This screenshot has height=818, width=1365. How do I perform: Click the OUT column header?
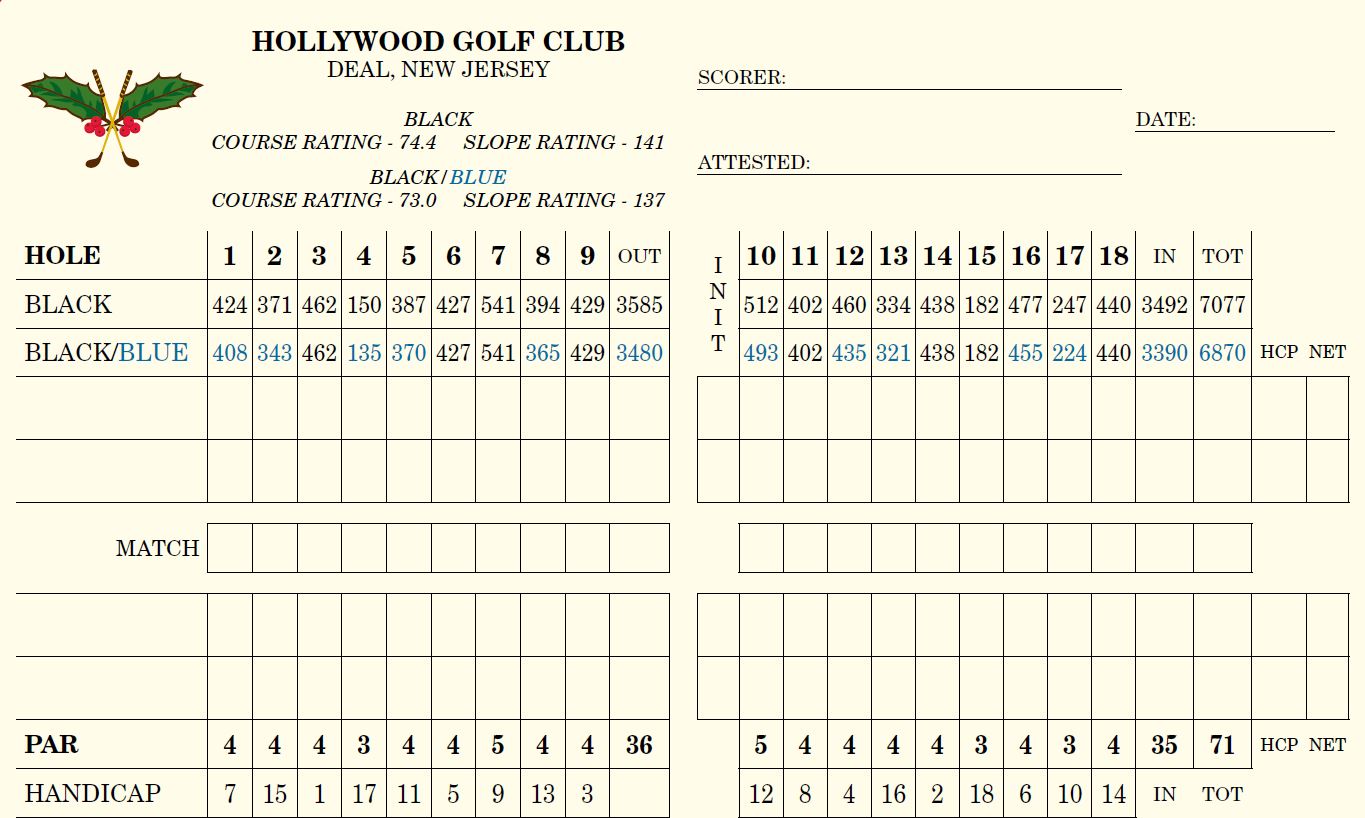click(639, 256)
